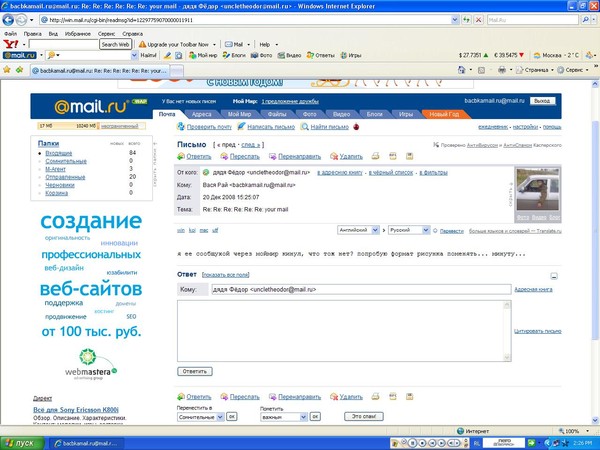
Task: Open Мой мир from Mail.ru toolbar
Action: point(203,55)
